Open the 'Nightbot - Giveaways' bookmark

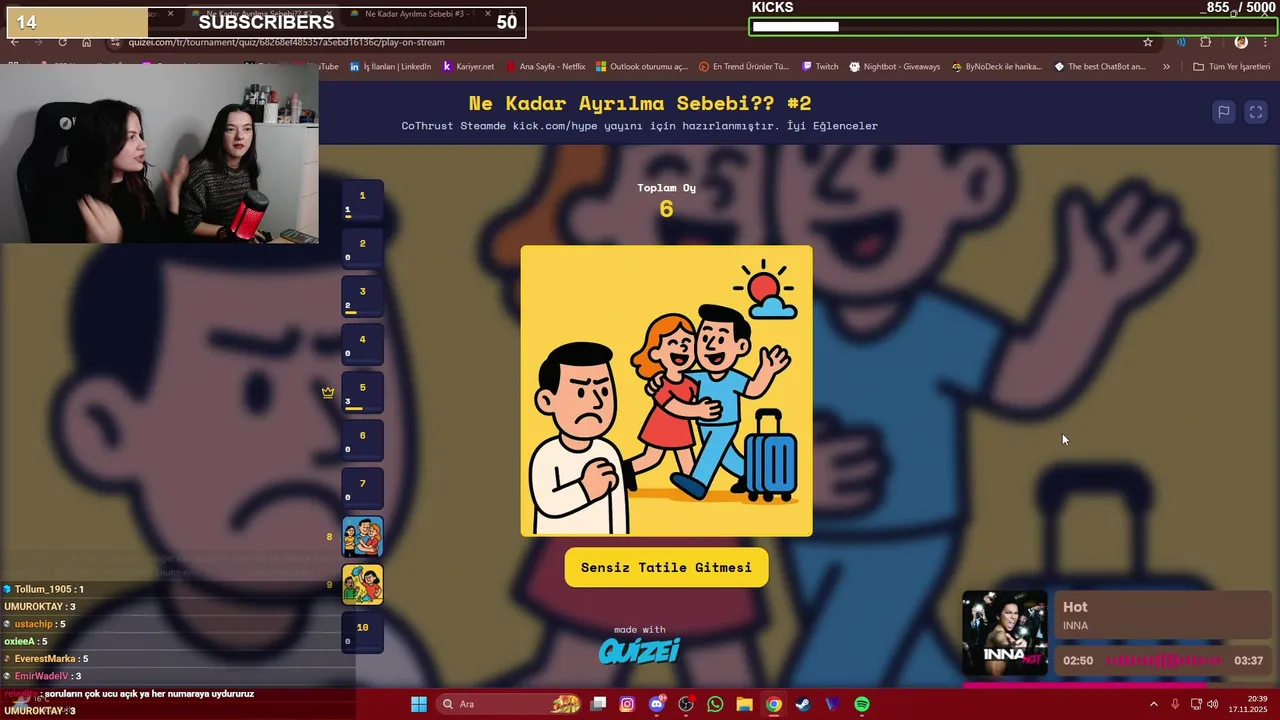[895, 67]
